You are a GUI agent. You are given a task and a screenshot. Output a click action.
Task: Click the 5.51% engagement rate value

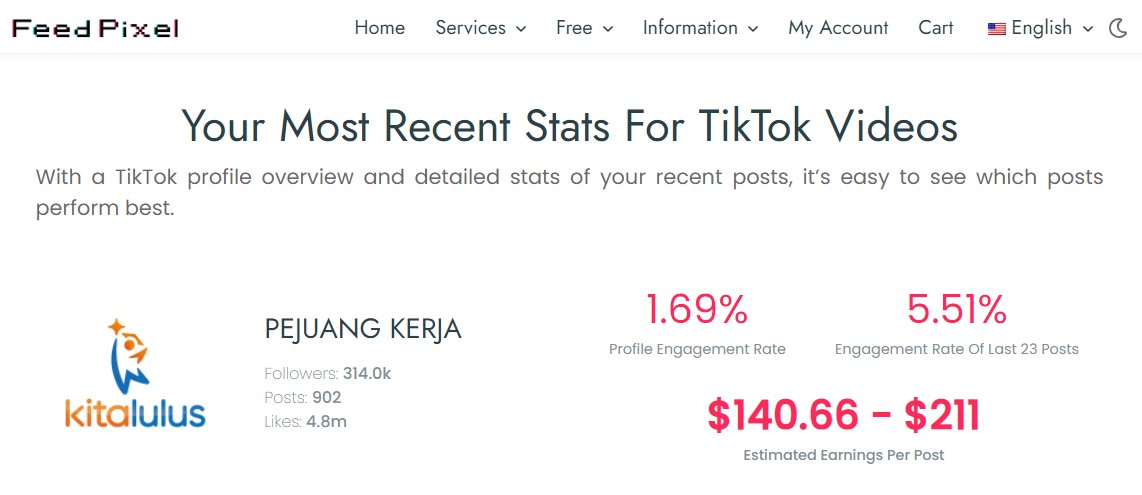point(956,310)
